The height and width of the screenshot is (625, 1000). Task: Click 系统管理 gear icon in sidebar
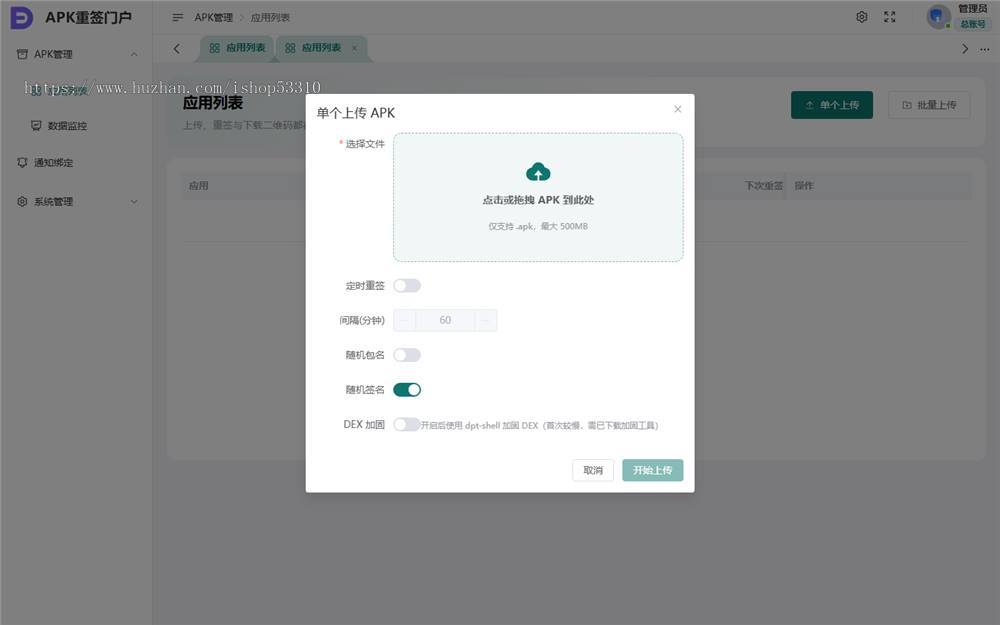22,202
